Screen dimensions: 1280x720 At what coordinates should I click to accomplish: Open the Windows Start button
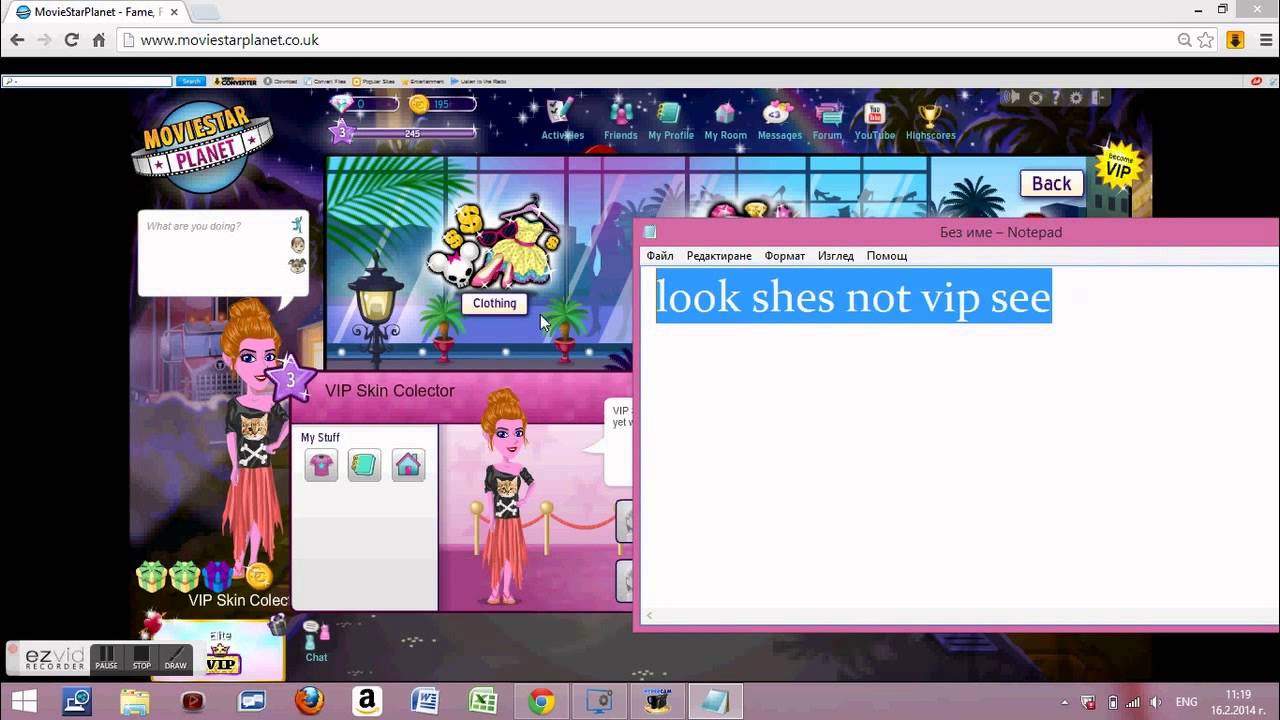click(x=24, y=702)
